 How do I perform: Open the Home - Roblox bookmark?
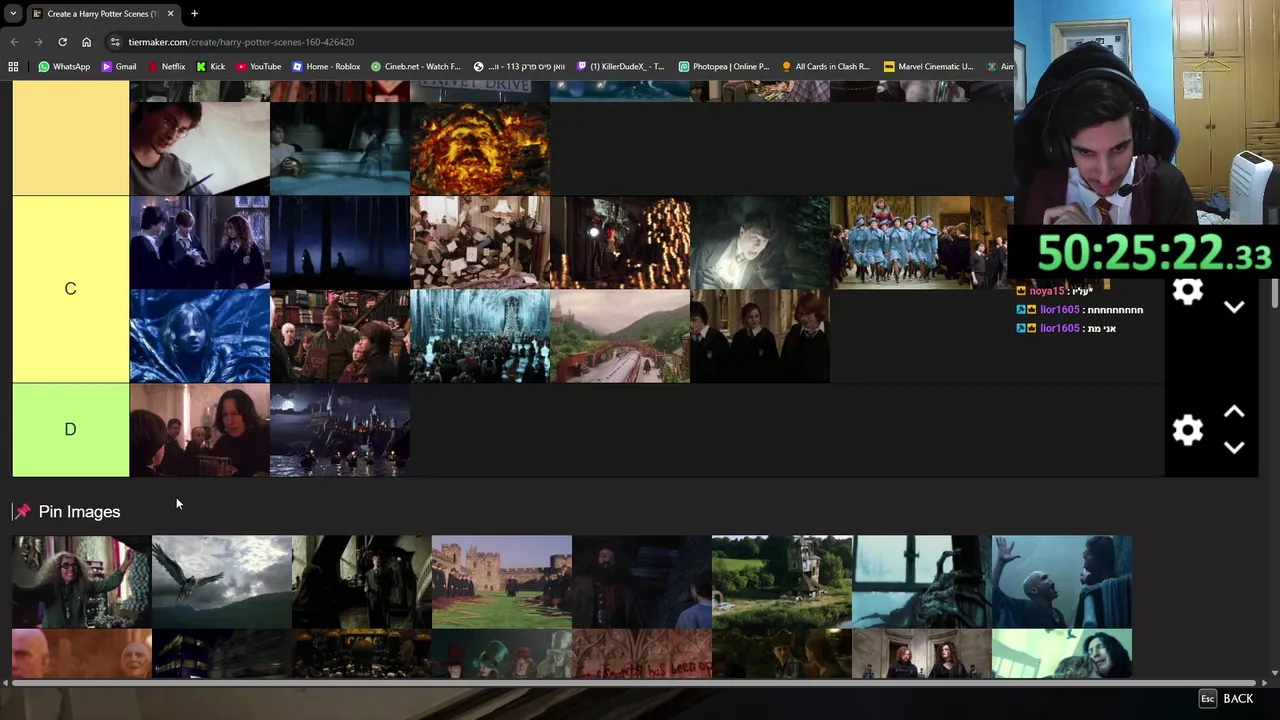point(326,67)
